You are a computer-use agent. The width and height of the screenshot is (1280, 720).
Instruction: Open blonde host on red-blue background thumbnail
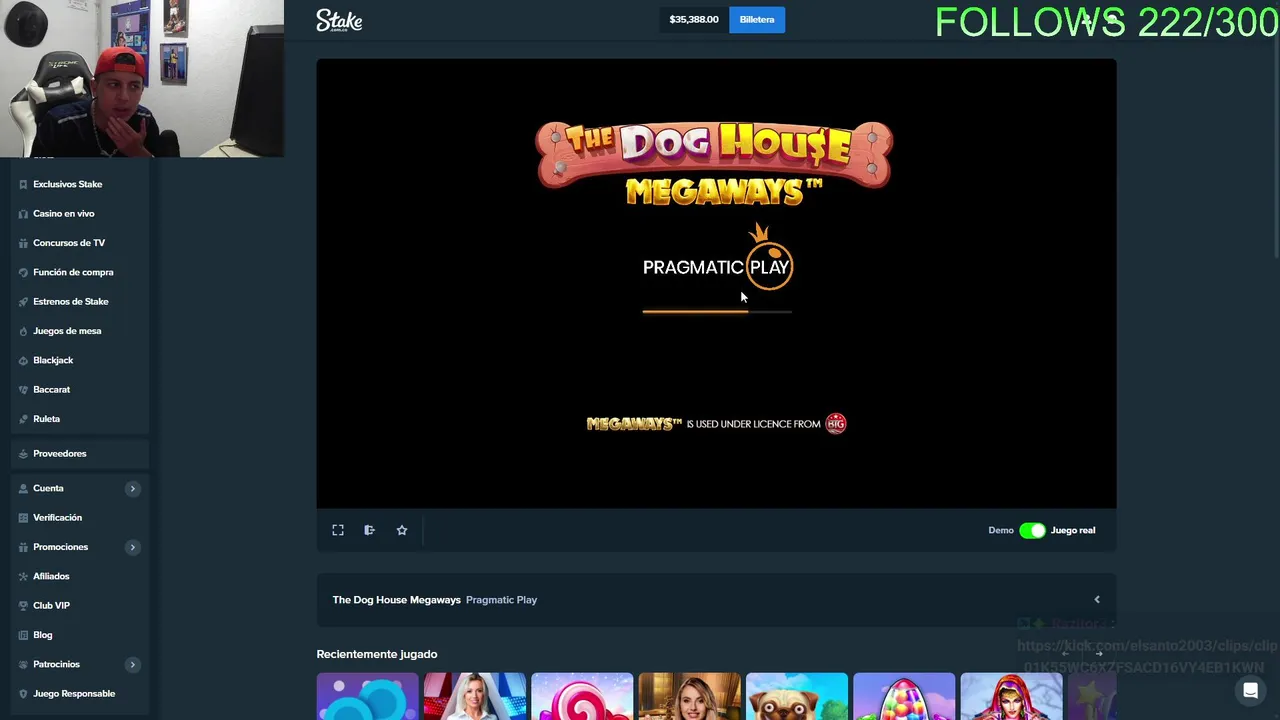click(475, 697)
